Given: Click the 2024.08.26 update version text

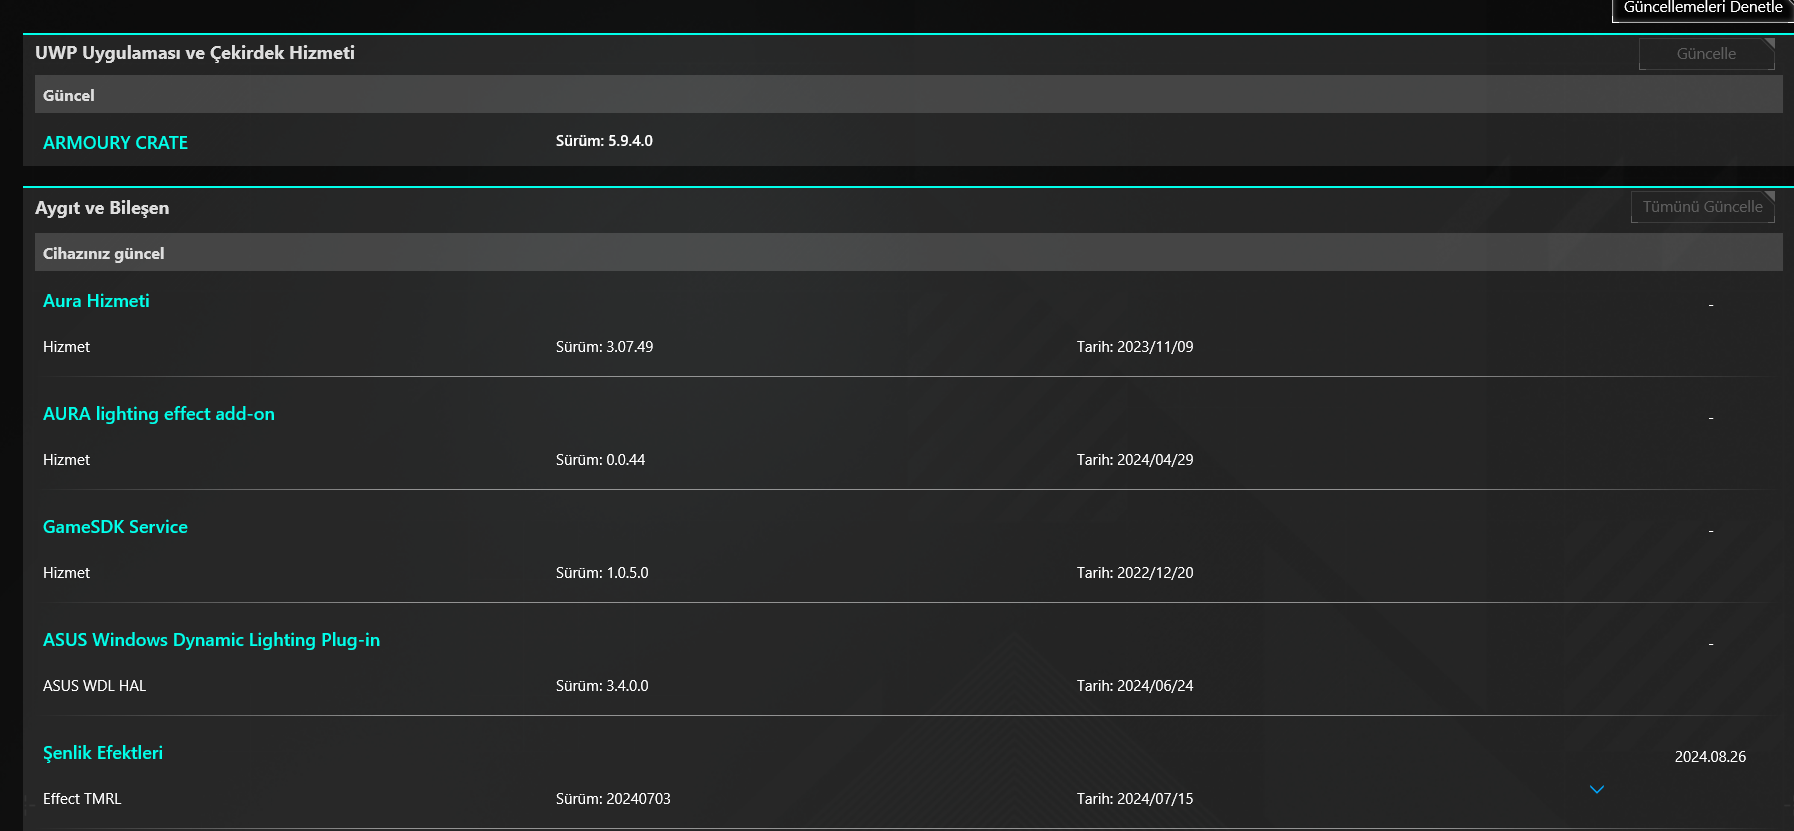Looking at the screenshot, I should coord(1710,757).
